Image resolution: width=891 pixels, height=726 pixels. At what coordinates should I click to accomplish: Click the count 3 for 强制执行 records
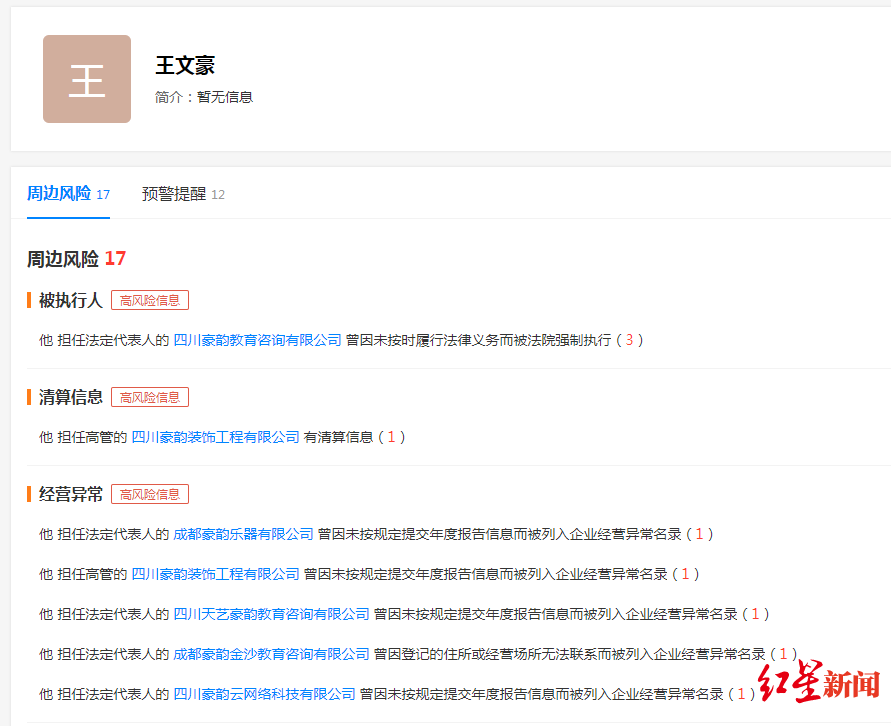coord(629,340)
